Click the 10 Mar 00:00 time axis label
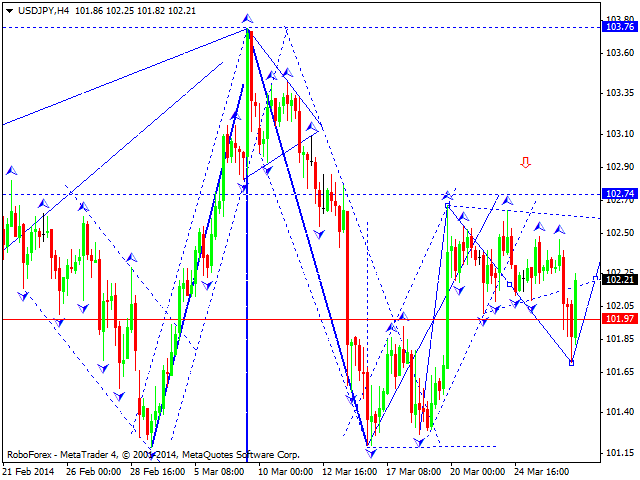This screenshot has height=480, width=640. point(286,471)
